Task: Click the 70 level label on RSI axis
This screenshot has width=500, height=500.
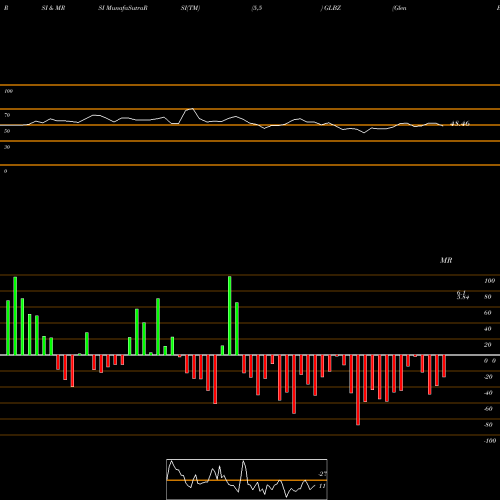Action: [x=7, y=115]
